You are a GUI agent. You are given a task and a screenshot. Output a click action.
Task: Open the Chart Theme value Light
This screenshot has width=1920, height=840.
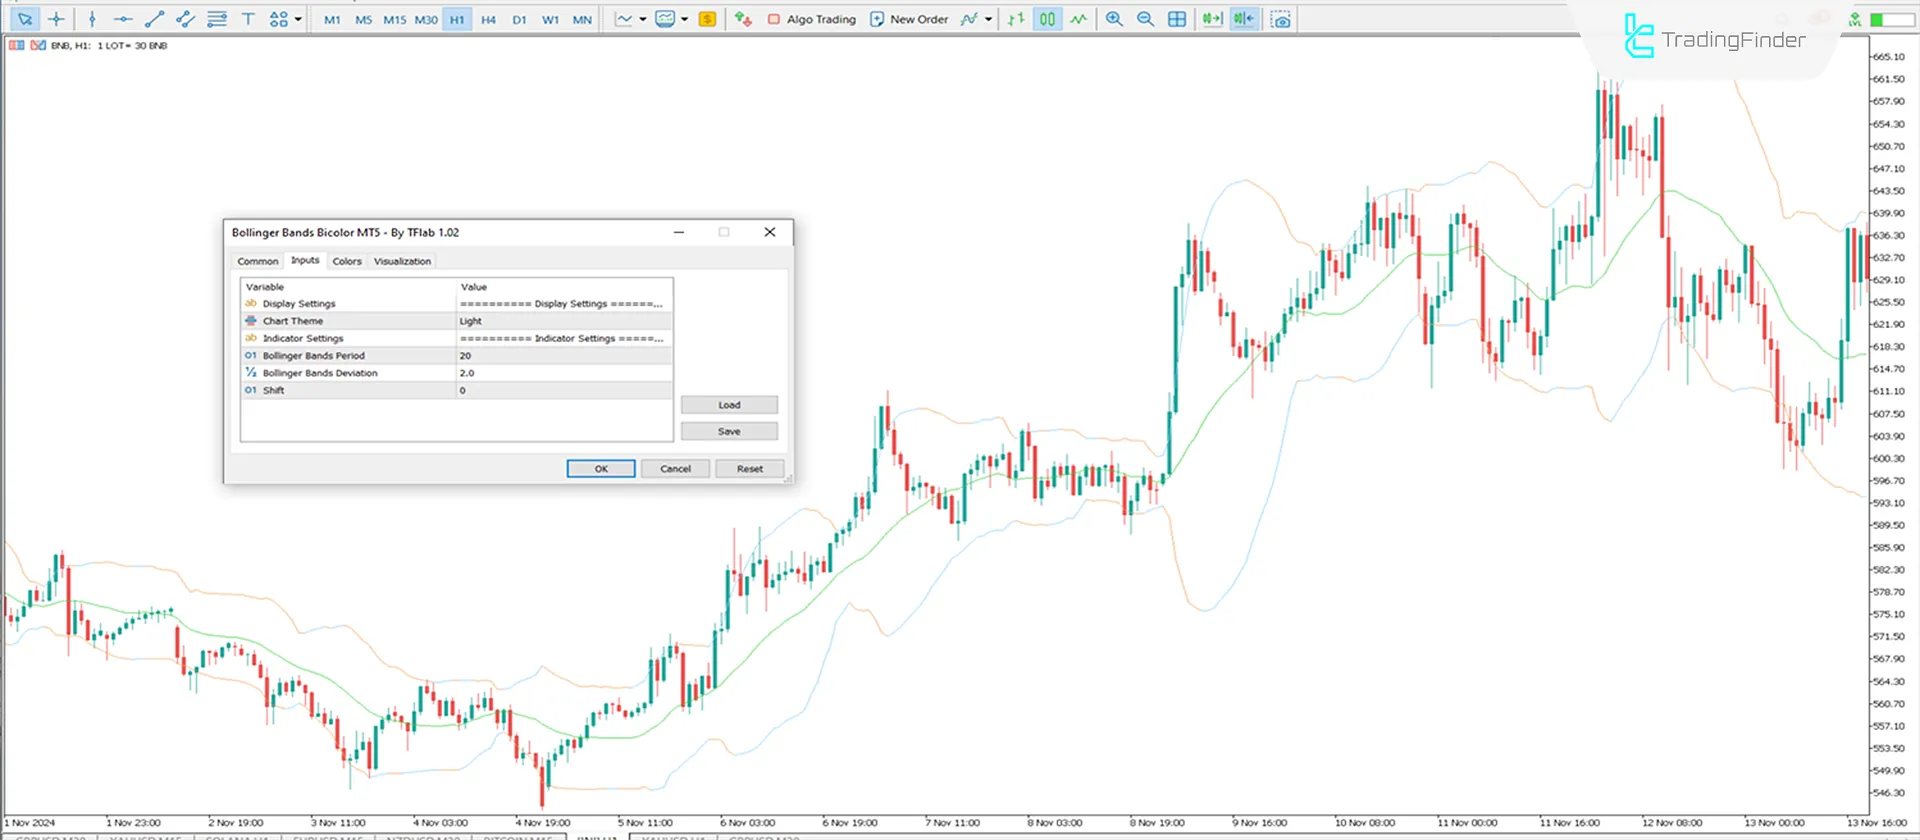[x=564, y=321]
